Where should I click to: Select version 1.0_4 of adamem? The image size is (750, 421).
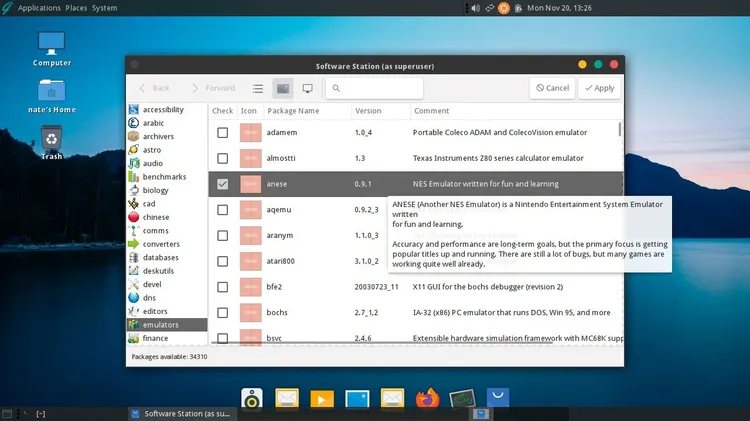363,133
